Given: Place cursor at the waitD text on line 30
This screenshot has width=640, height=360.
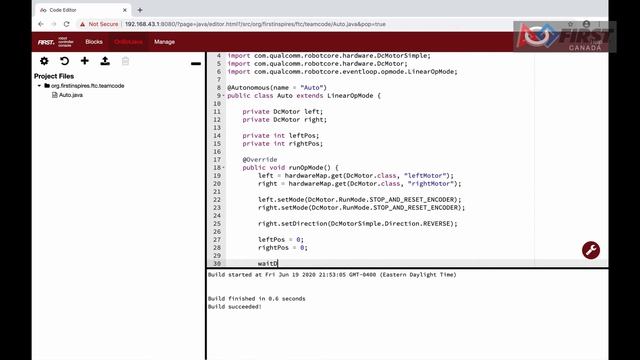Looking at the screenshot, I should (268, 264).
